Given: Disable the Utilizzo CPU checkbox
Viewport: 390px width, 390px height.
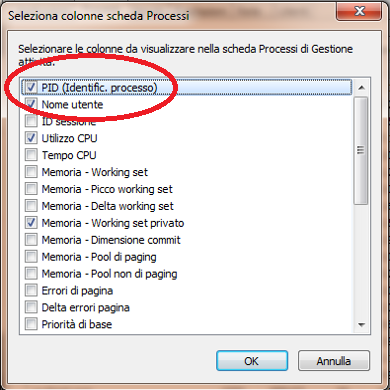Looking at the screenshot, I should coord(31,138).
